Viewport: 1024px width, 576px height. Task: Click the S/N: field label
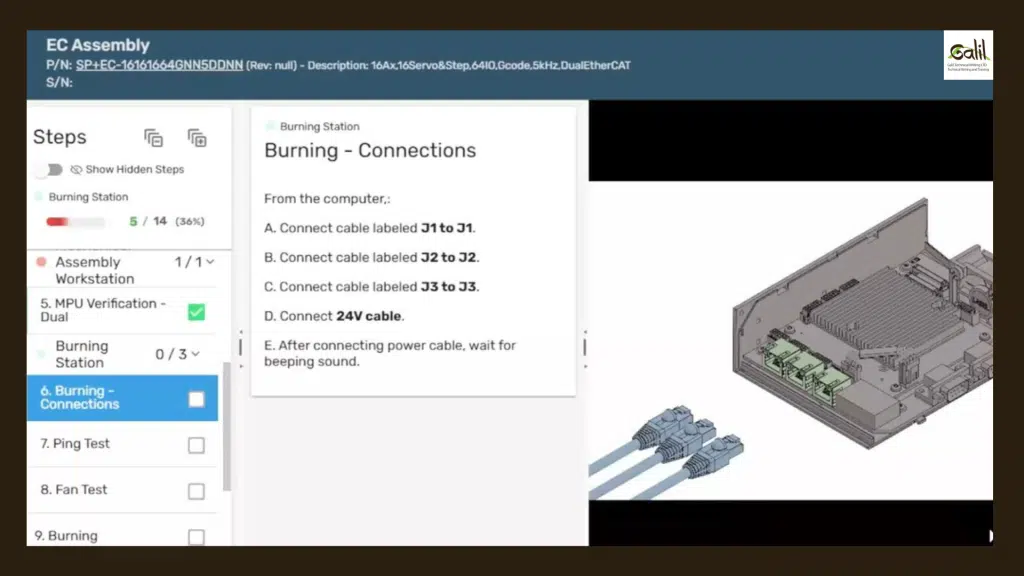pos(59,82)
